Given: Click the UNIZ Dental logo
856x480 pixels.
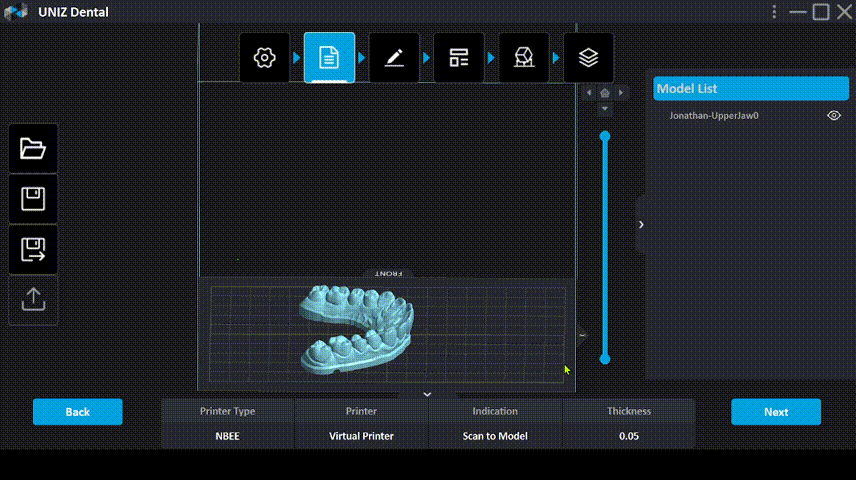Looking at the screenshot, I should pyautogui.click(x=16, y=11).
